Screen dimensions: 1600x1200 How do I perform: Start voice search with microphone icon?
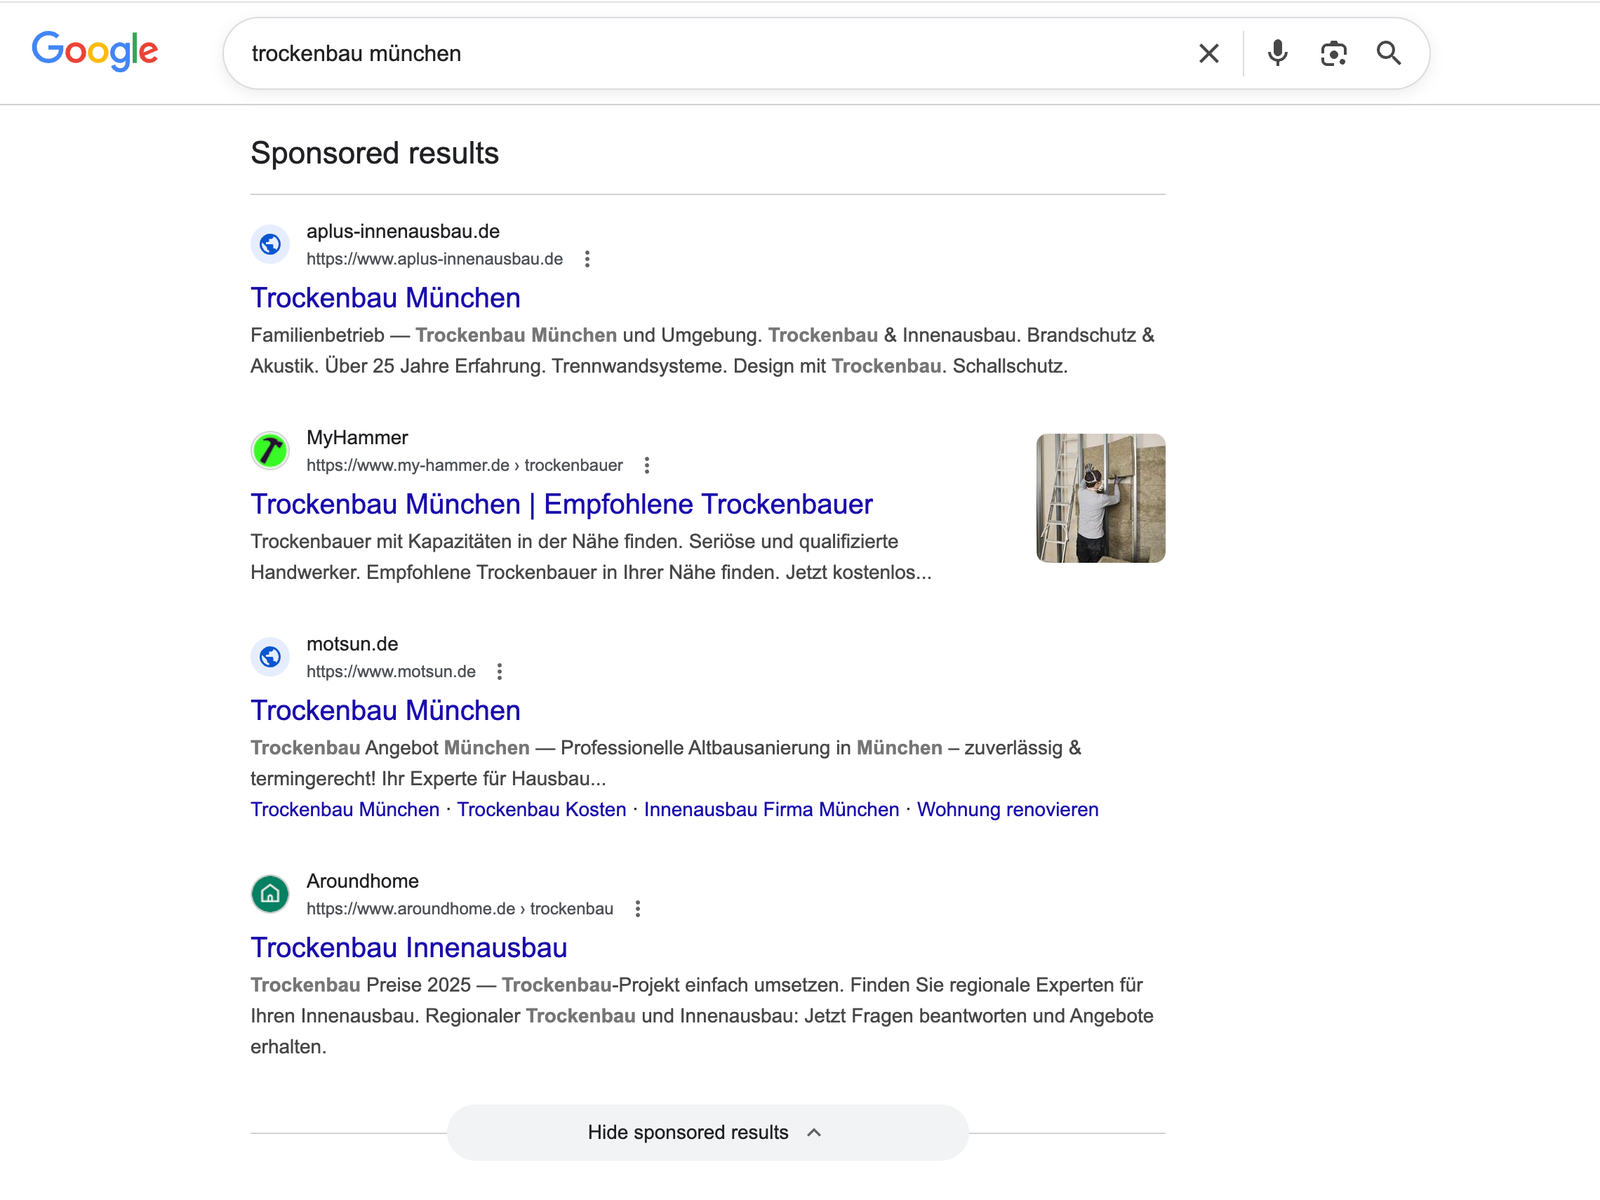click(x=1277, y=54)
